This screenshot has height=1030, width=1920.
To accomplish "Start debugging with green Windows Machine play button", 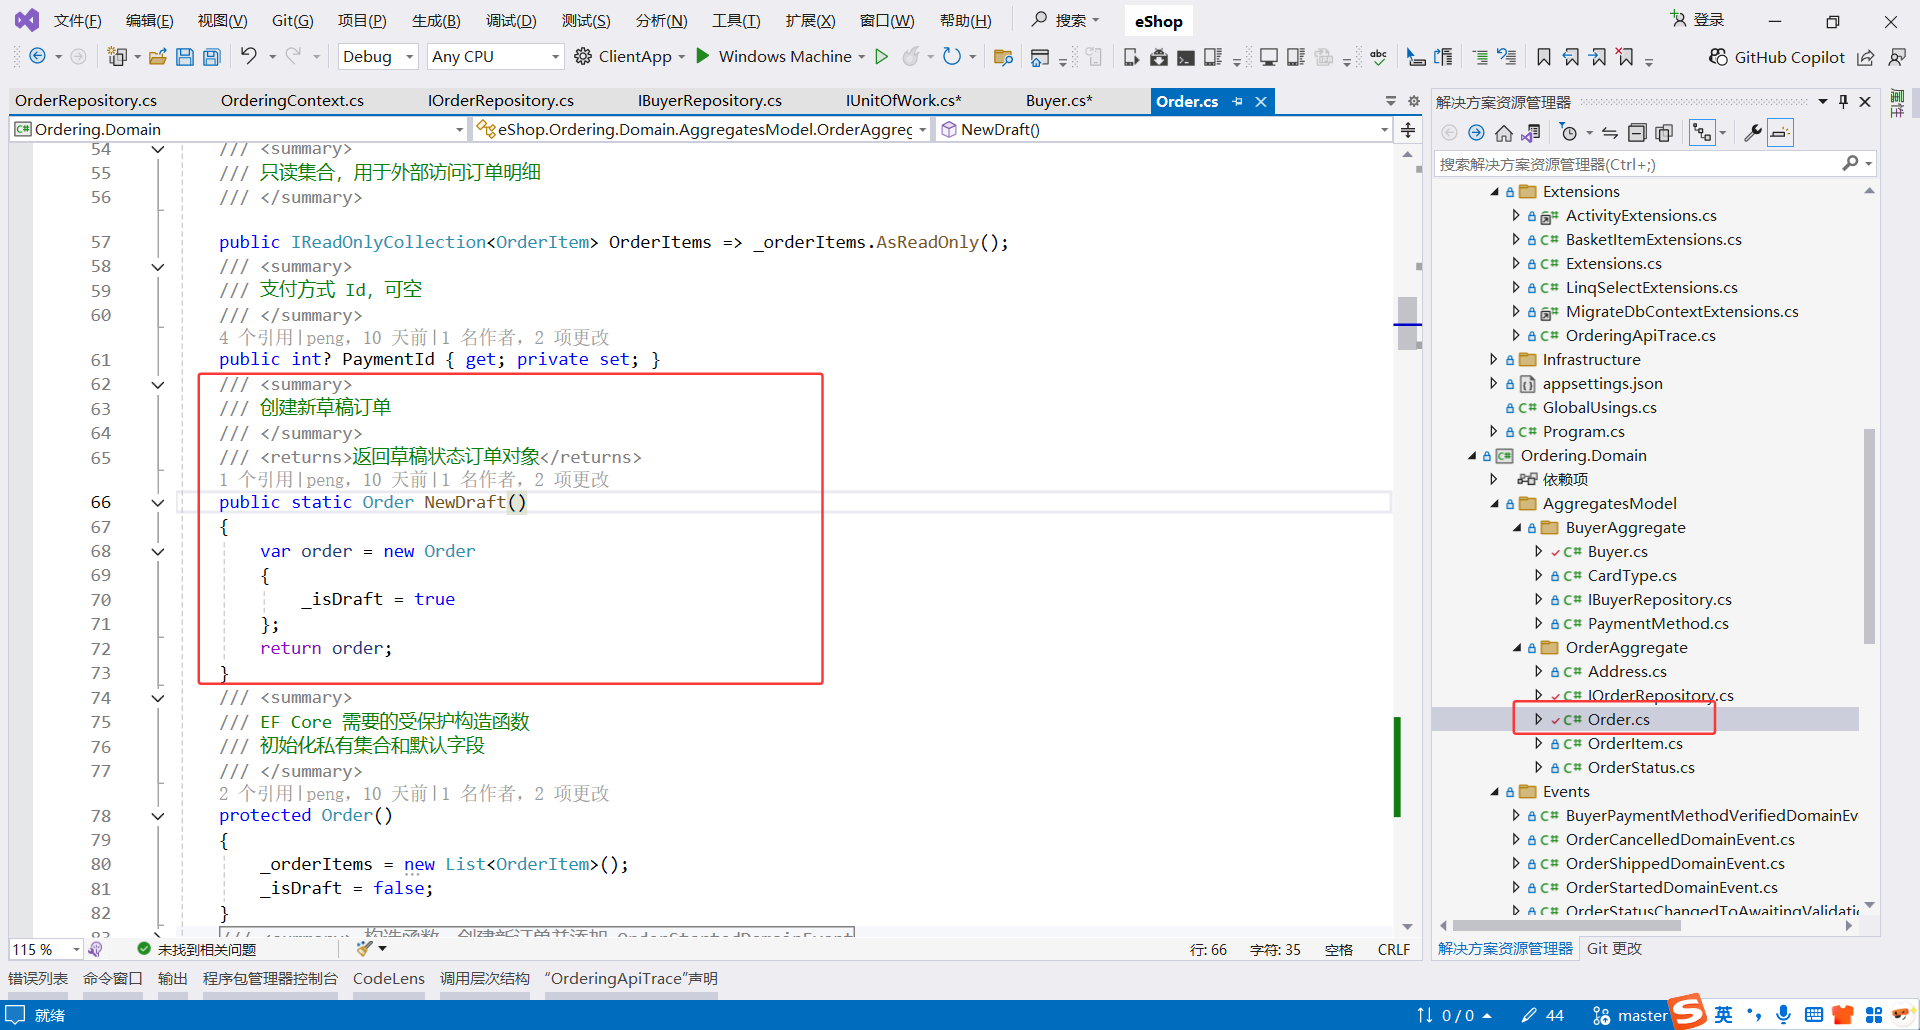I will [x=703, y=56].
